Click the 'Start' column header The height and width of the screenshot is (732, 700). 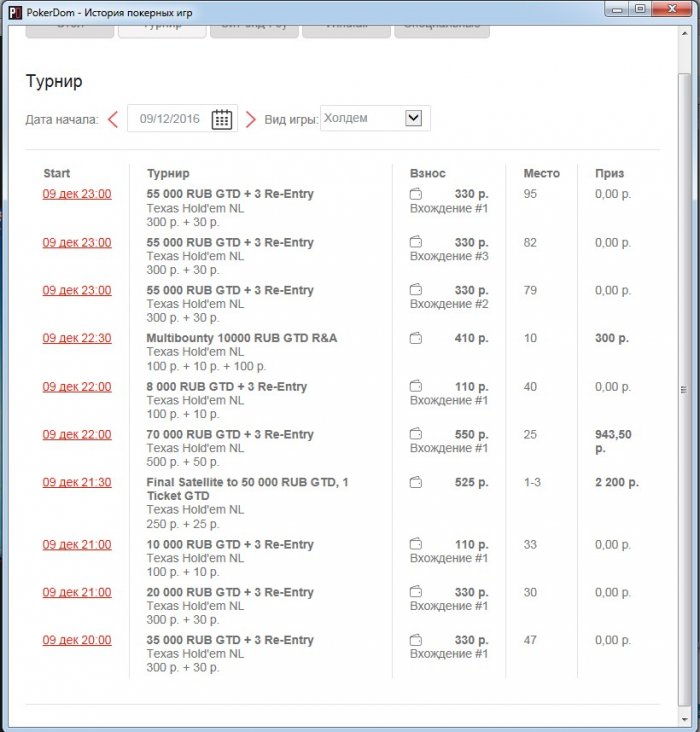57,173
